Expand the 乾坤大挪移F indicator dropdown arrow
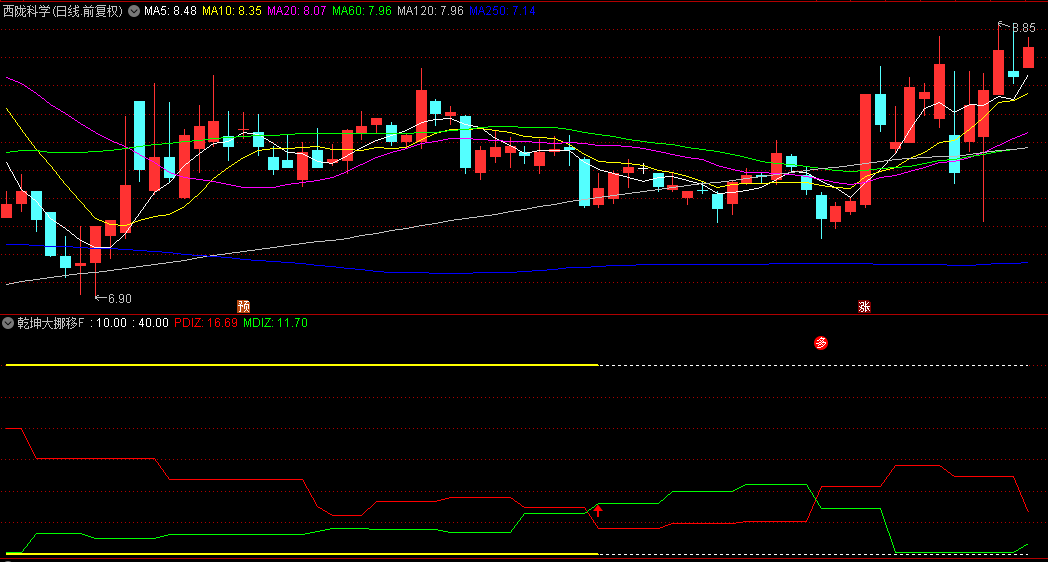This screenshot has height=562, width=1048. [8, 323]
